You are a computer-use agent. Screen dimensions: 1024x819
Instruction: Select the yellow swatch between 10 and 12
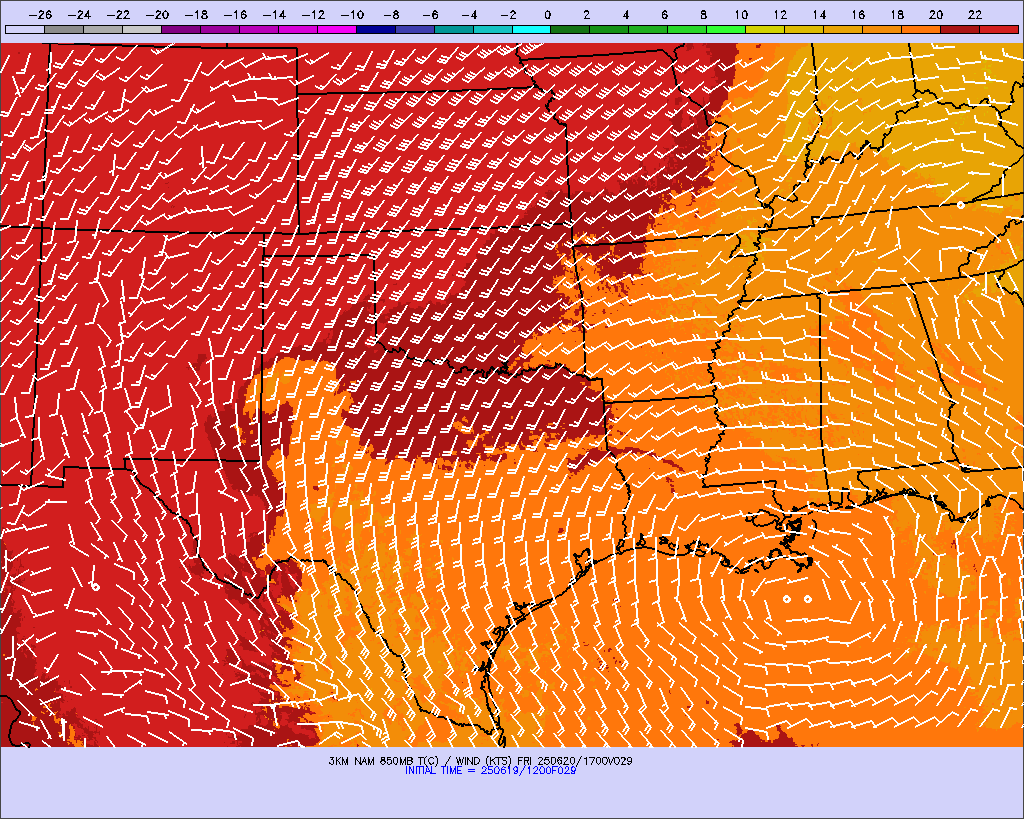(x=765, y=29)
